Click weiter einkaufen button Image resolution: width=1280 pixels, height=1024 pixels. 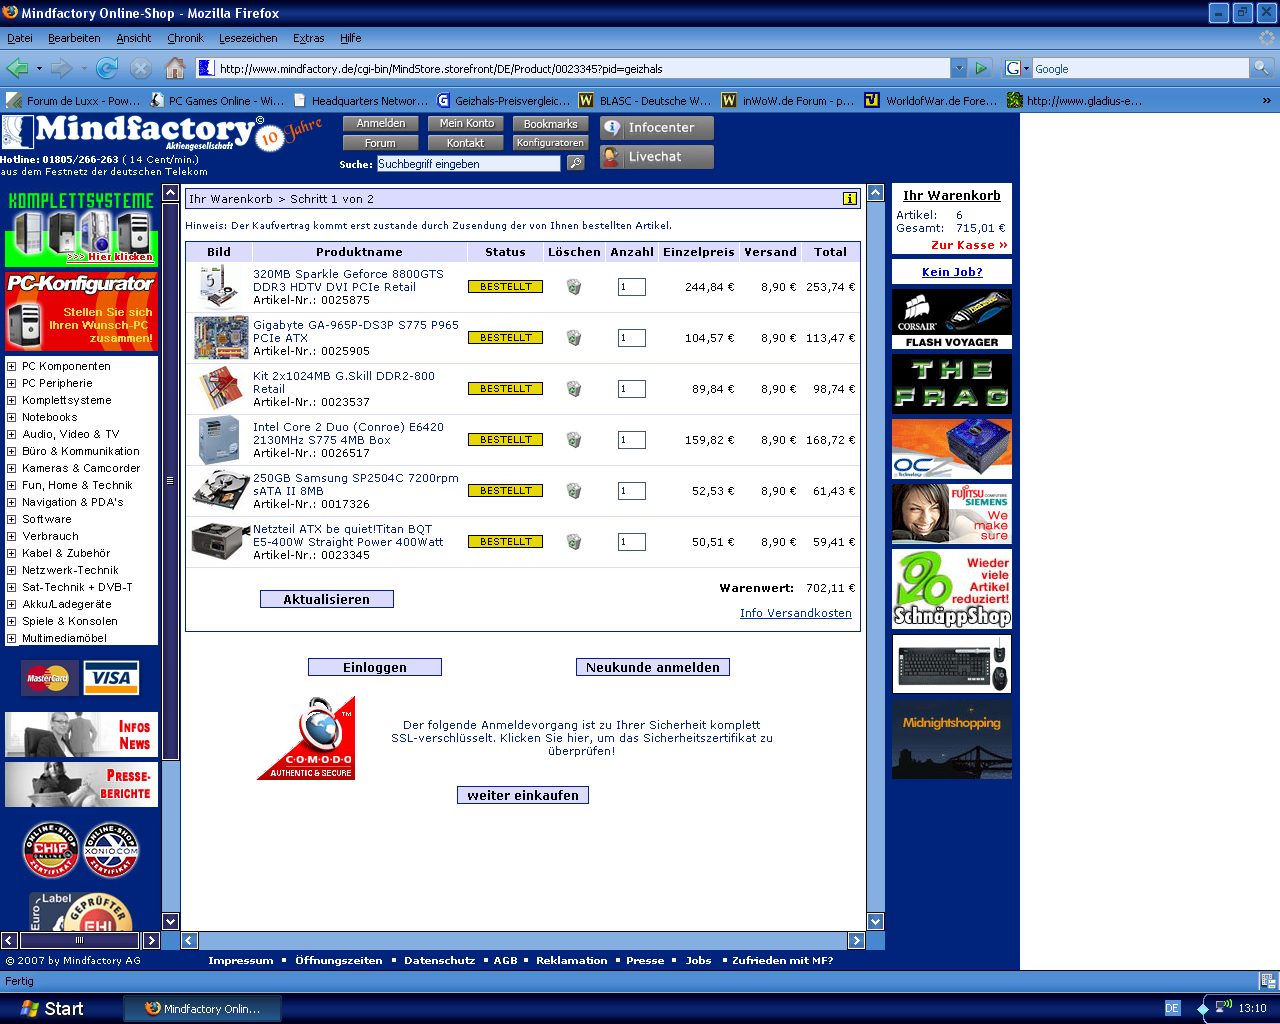[523, 795]
